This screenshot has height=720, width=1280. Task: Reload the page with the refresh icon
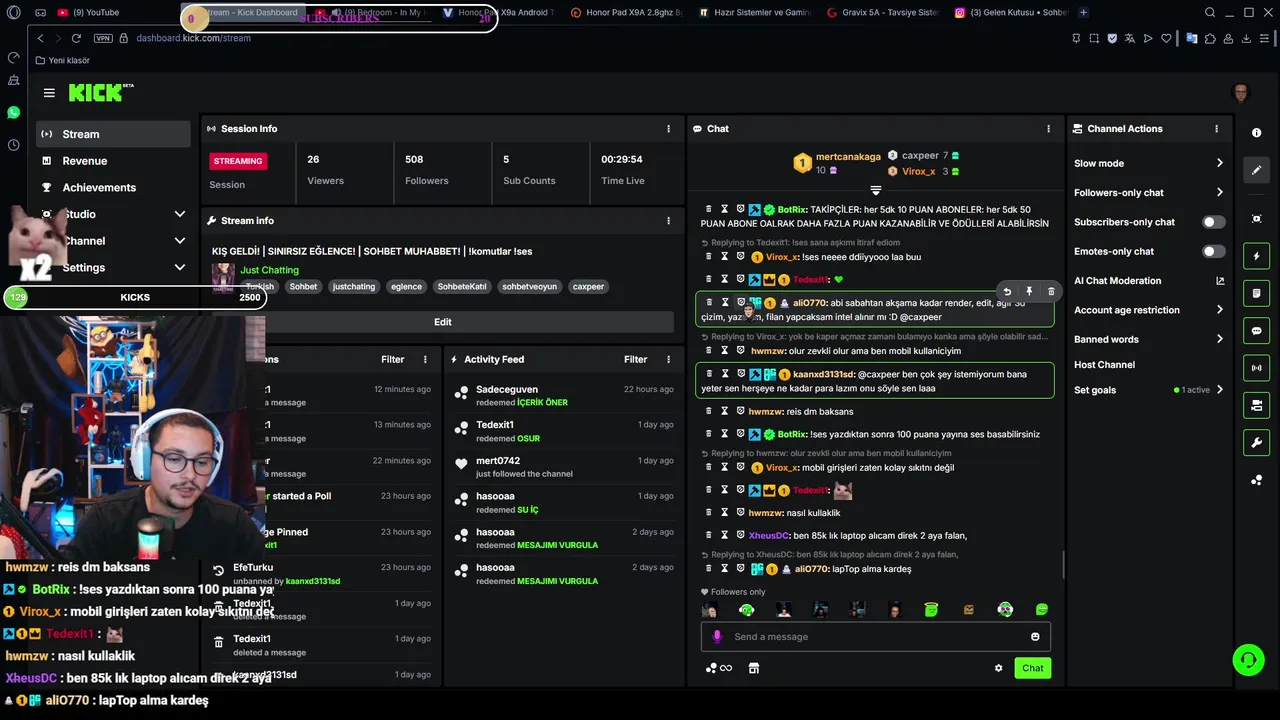pyautogui.click(x=76, y=38)
